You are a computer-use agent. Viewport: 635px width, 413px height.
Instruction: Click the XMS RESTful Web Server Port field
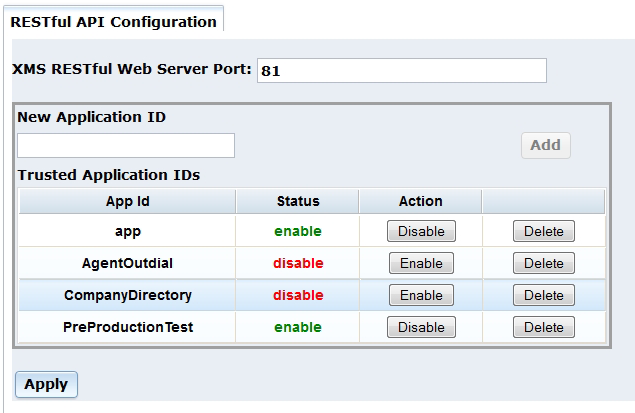pyautogui.click(x=401, y=70)
